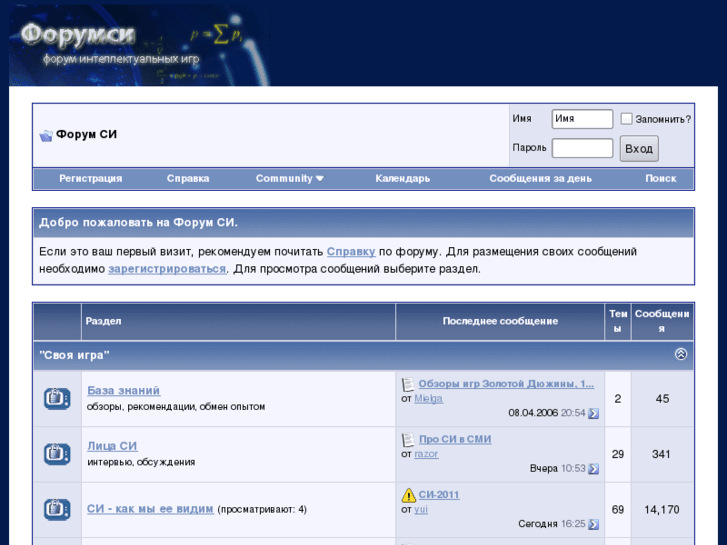Enable the Запомнить checkbox

coord(626,119)
